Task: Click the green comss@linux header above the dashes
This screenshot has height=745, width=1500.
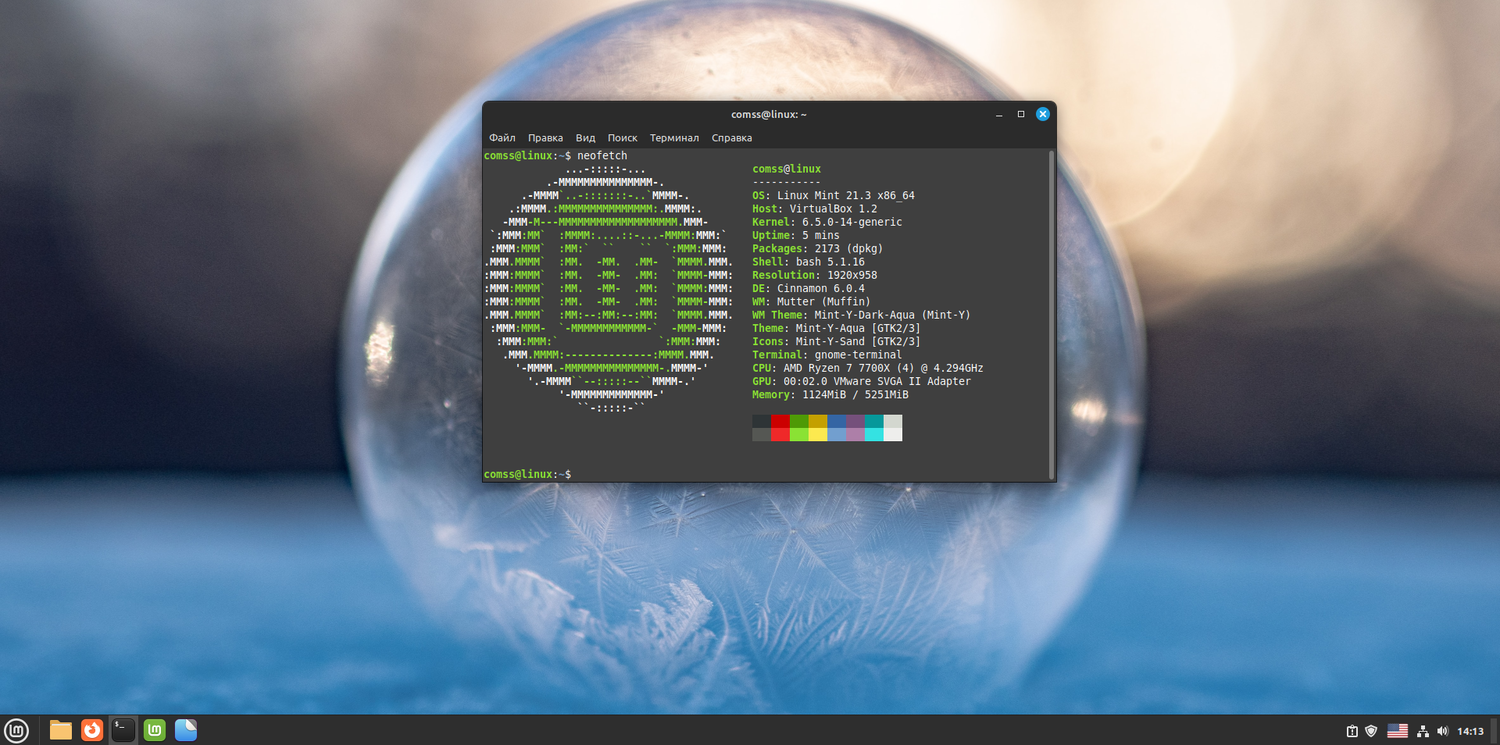Action: [x=786, y=169]
